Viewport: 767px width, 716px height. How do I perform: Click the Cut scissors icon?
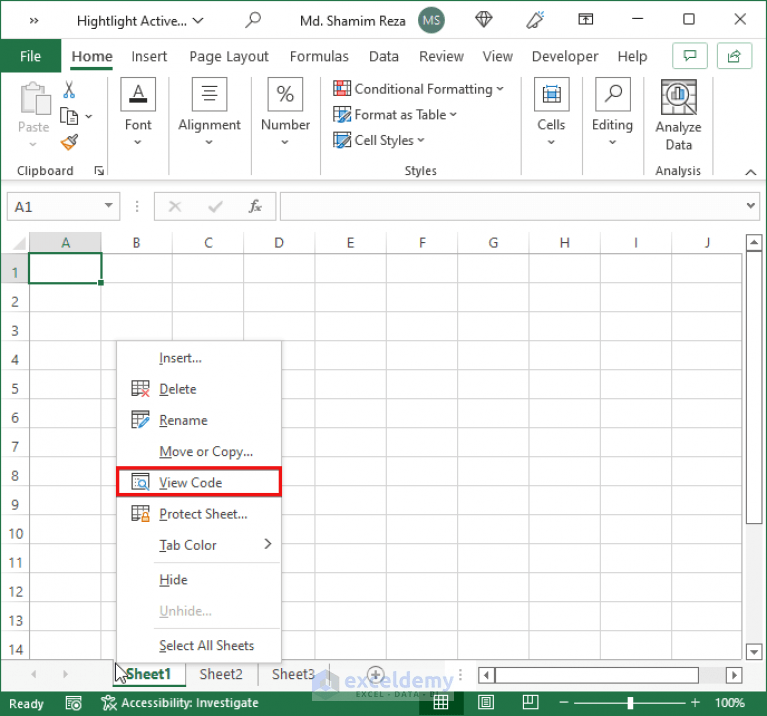[x=69, y=90]
